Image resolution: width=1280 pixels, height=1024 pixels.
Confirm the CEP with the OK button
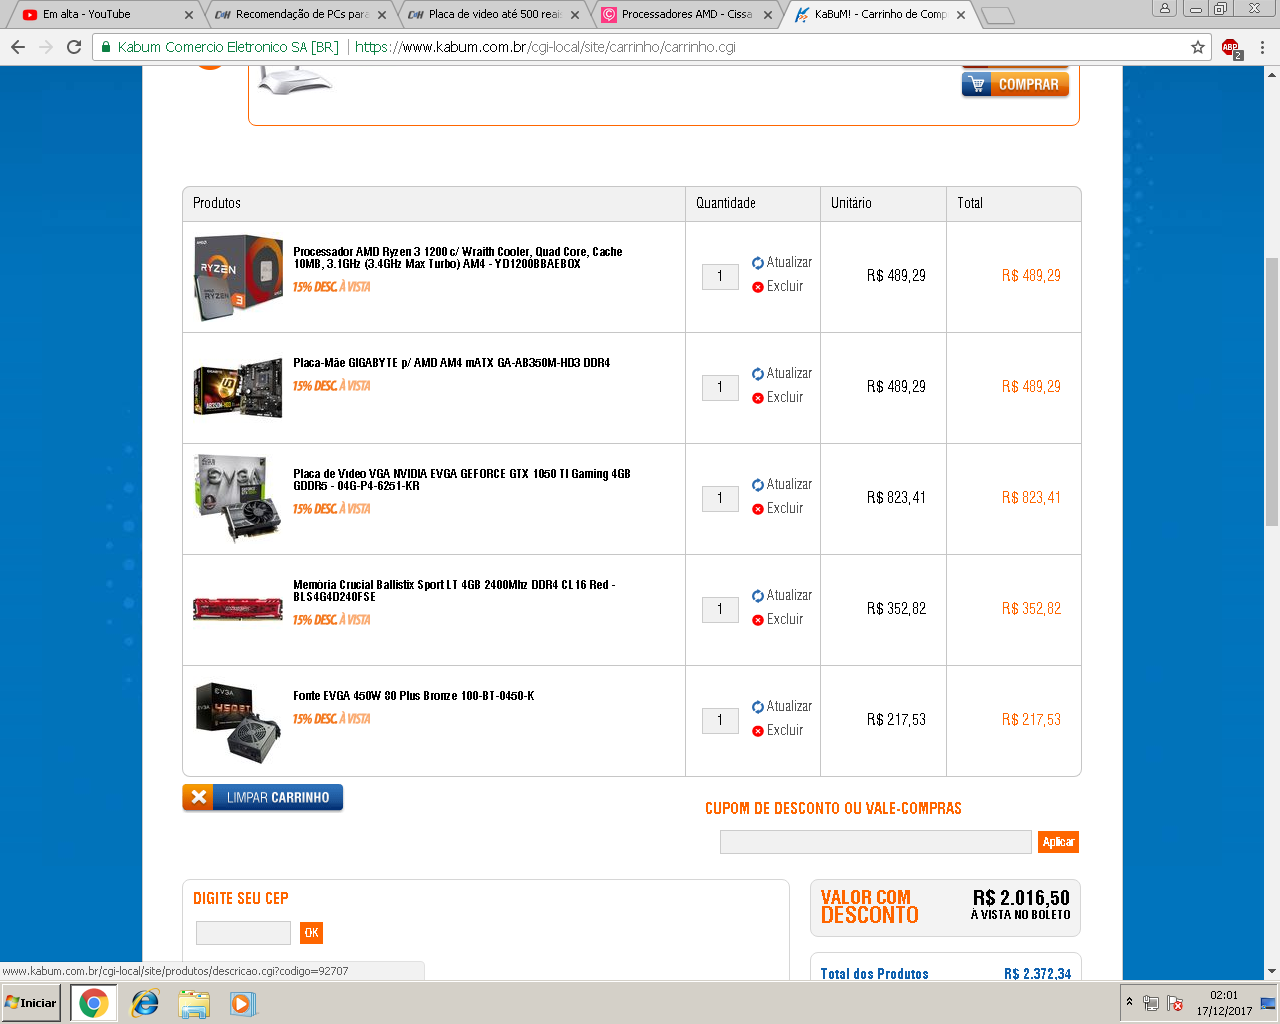click(x=311, y=933)
